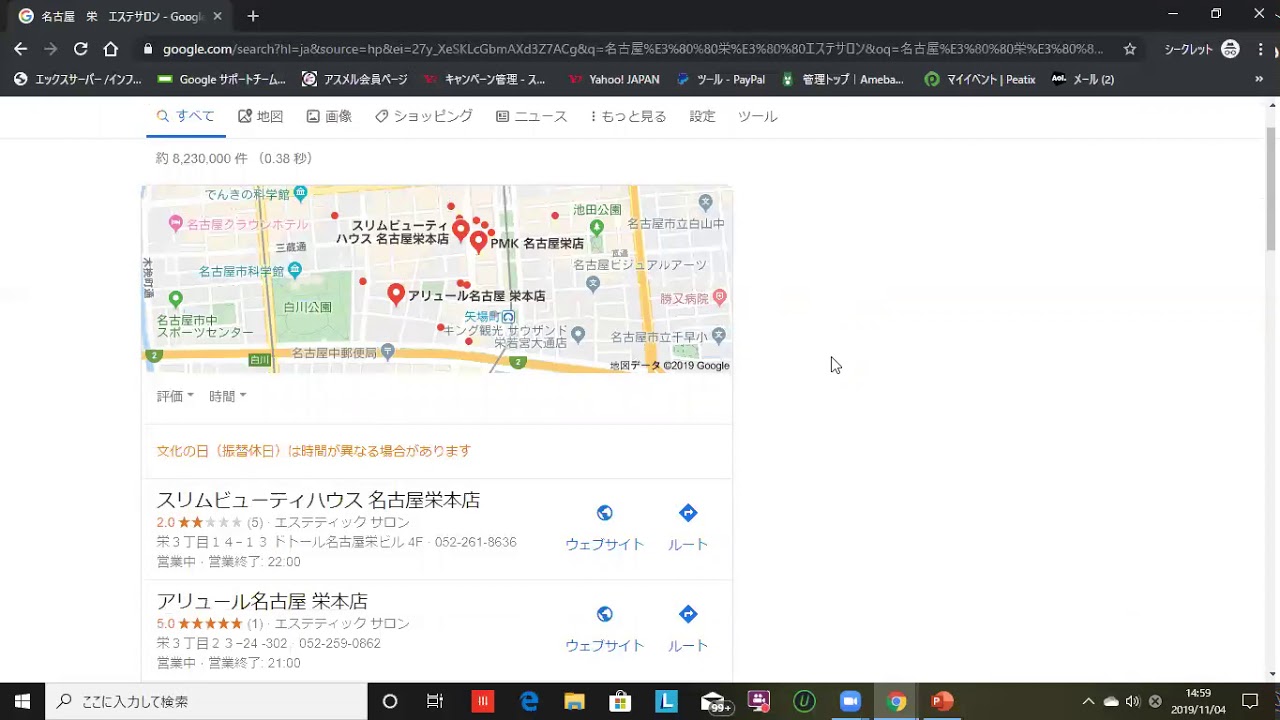Viewport: 1280px width, 720px height.
Task: Open the Mail app showing 99+
Action: point(714,701)
